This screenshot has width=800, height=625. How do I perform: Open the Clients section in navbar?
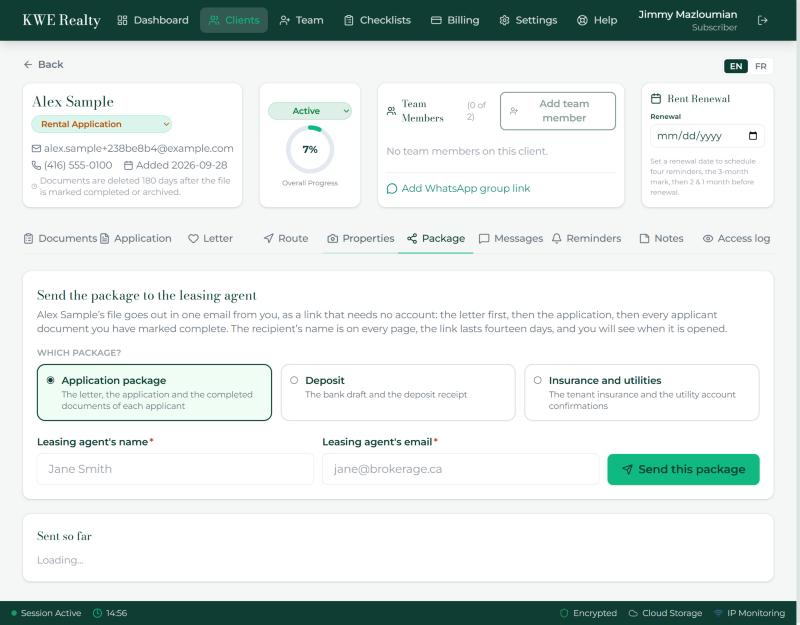point(234,20)
